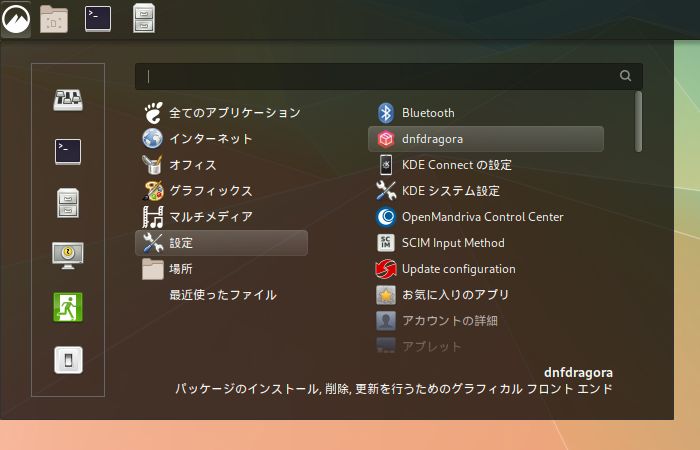Screen dimensions: 700x450
Task: Launch Update configuration
Action: click(486, 269)
